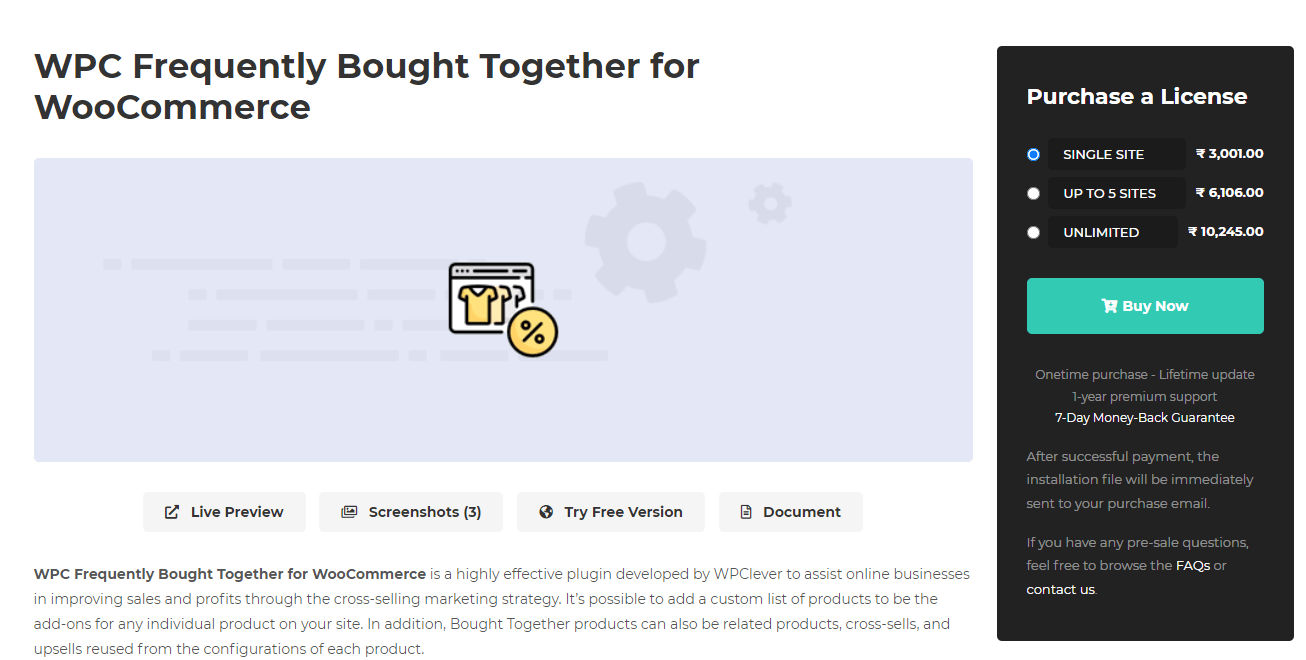
Task: Click the WPC Frequently Bought Together heading
Action: coord(366,86)
